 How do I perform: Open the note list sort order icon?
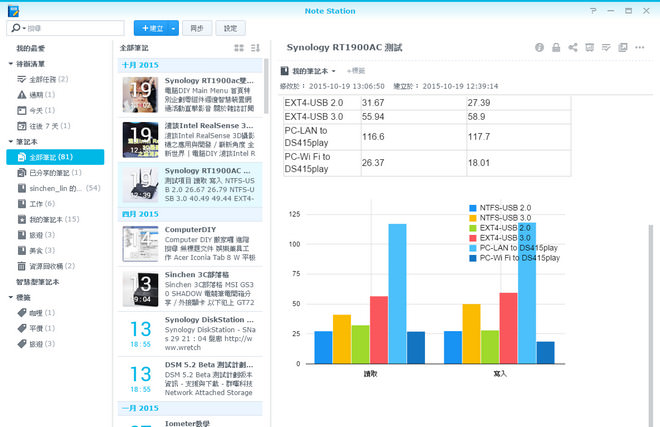tap(255, 48)
